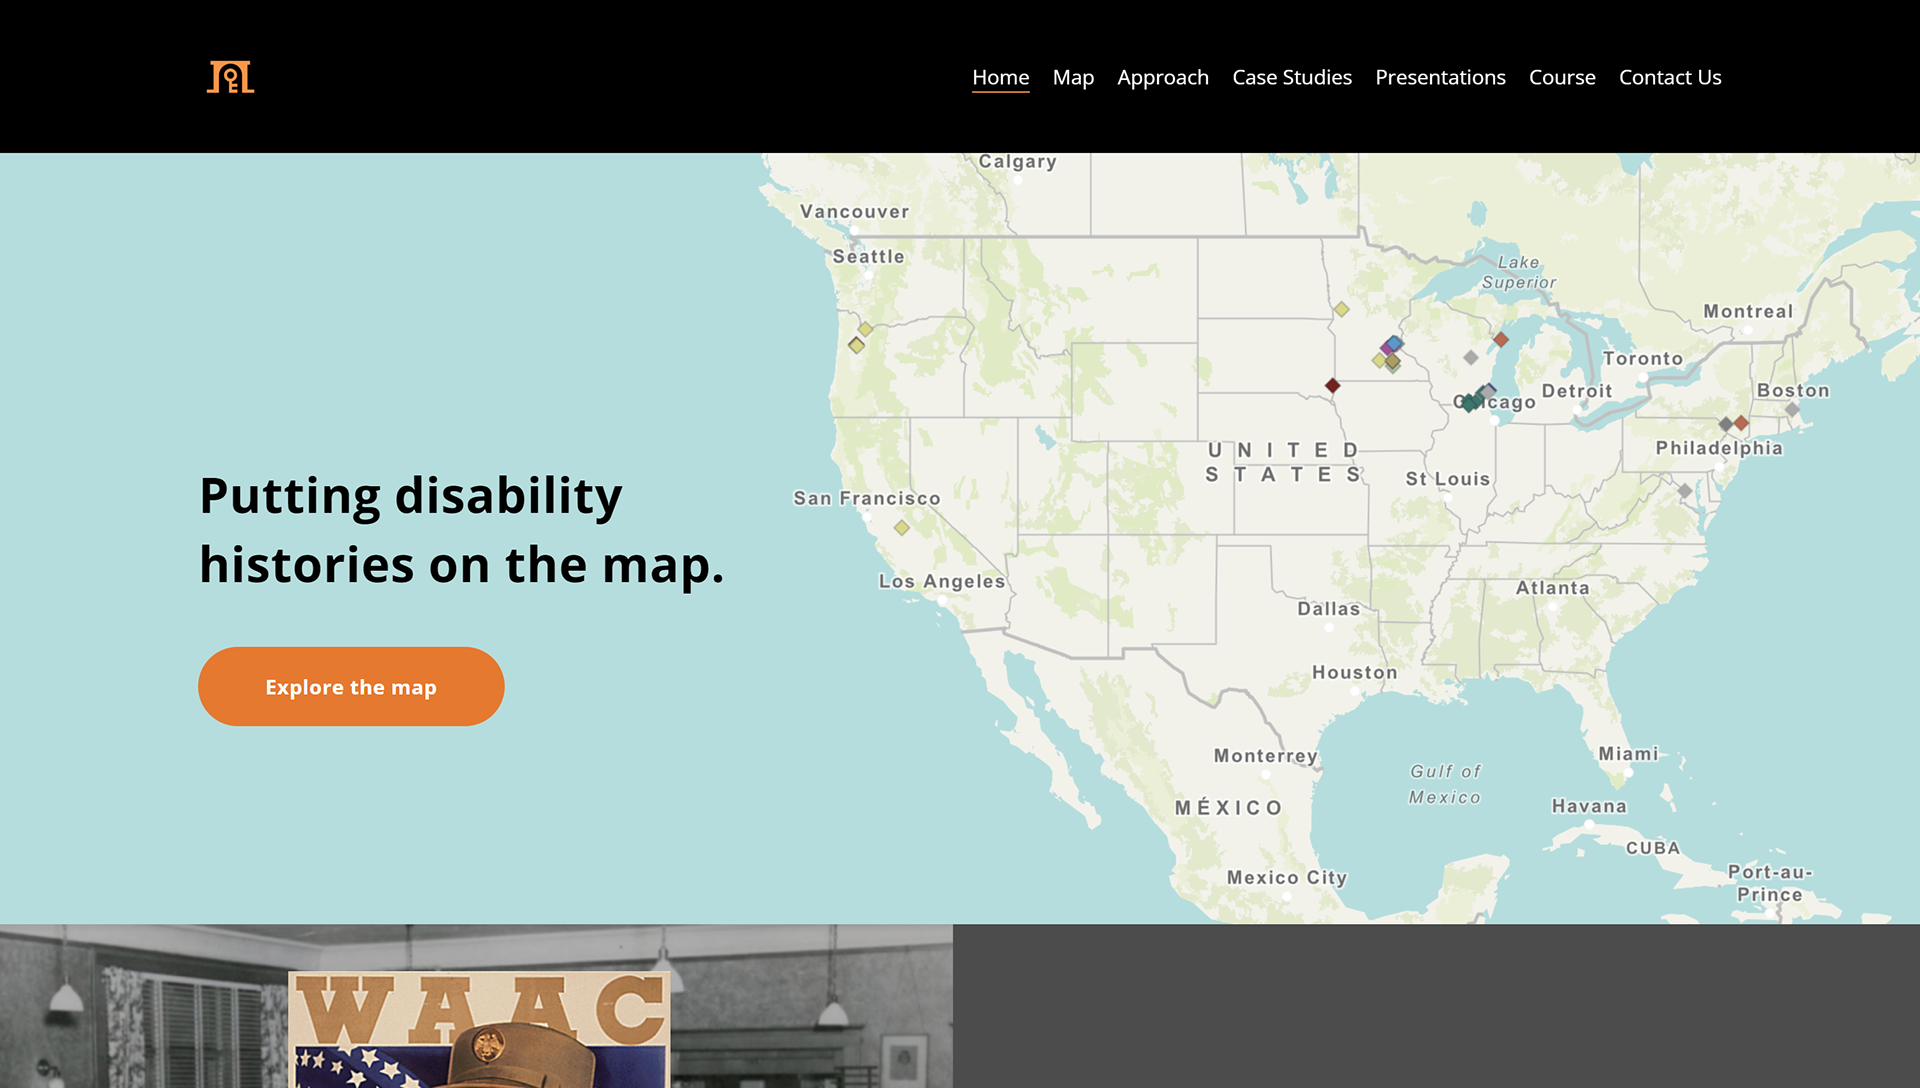Click the yellow diamond marker in northern Minnesota
Image resolution: width=1920 pixels, height=1088 pixels.
pos(1341,310)
